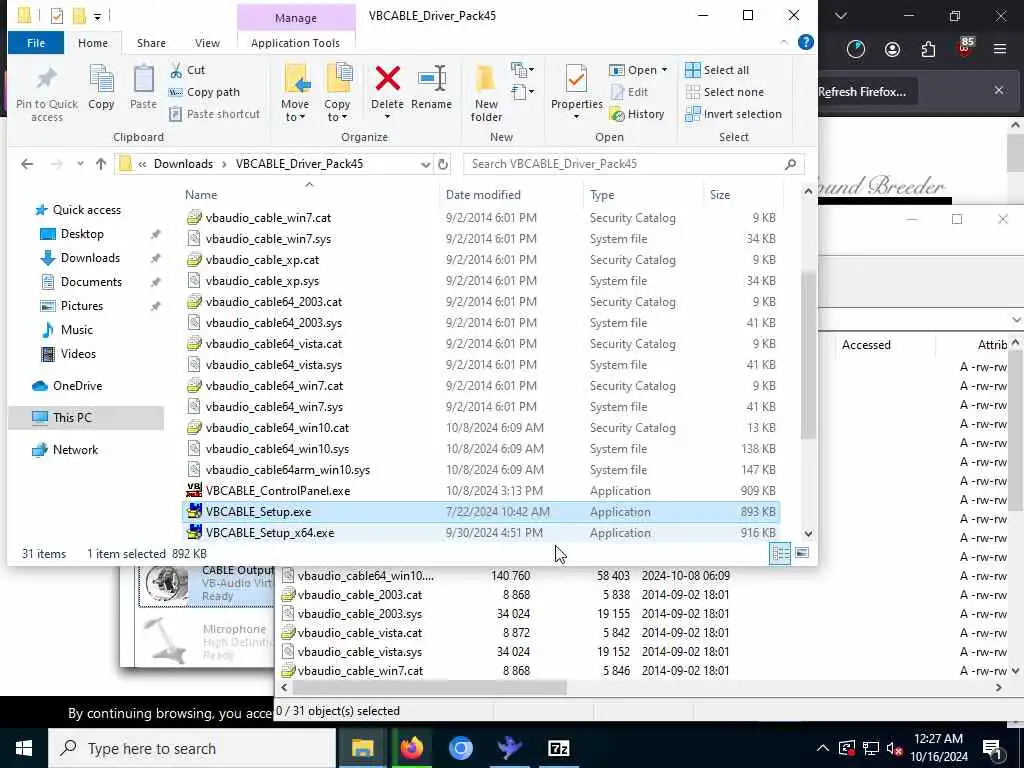This screenshot has height=768, width=1024.
Task: Click the Pin to Quick access icon
Action: coord(46,78)
